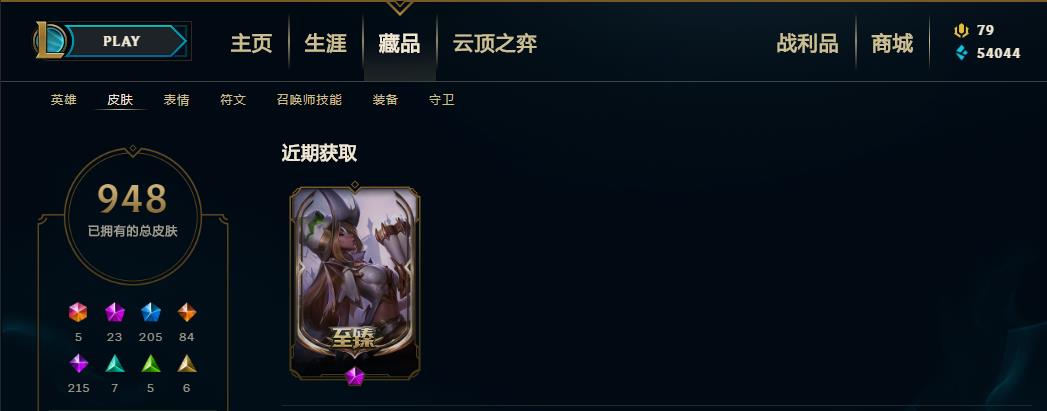Select the purple gem icon showing 215
This screenshot has height=411, width=1047.
pos(79,364)
